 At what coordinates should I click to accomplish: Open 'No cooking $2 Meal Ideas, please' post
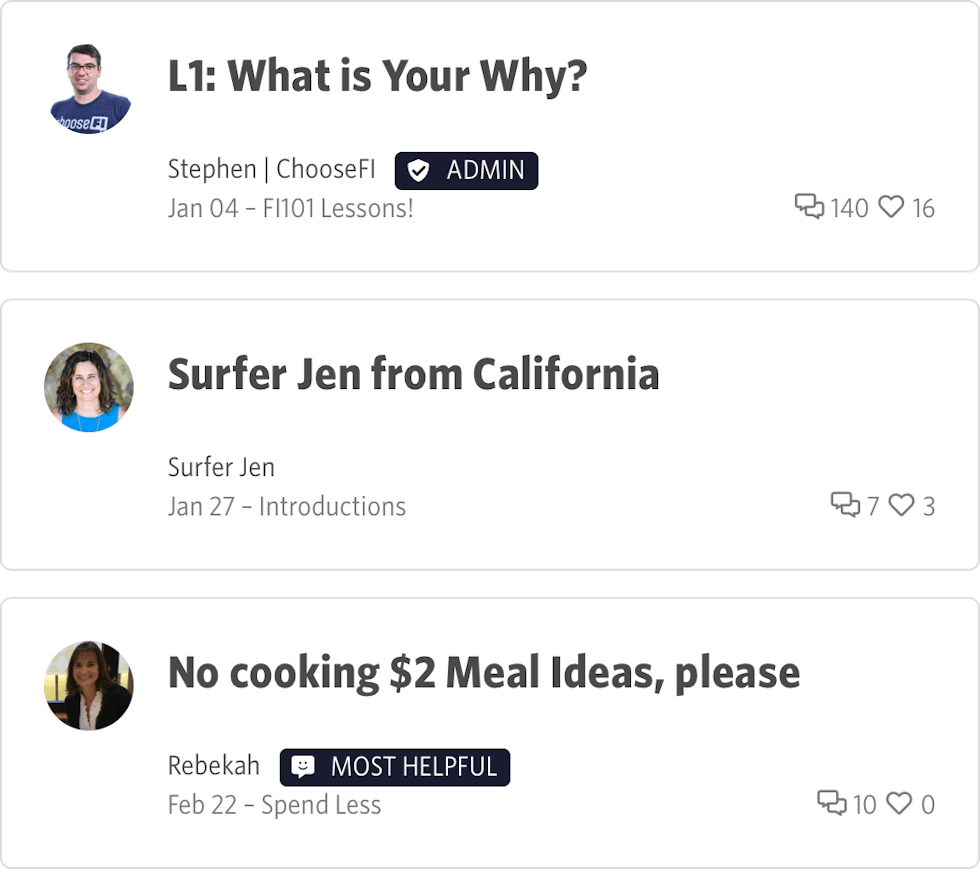[x=483, y=673]
